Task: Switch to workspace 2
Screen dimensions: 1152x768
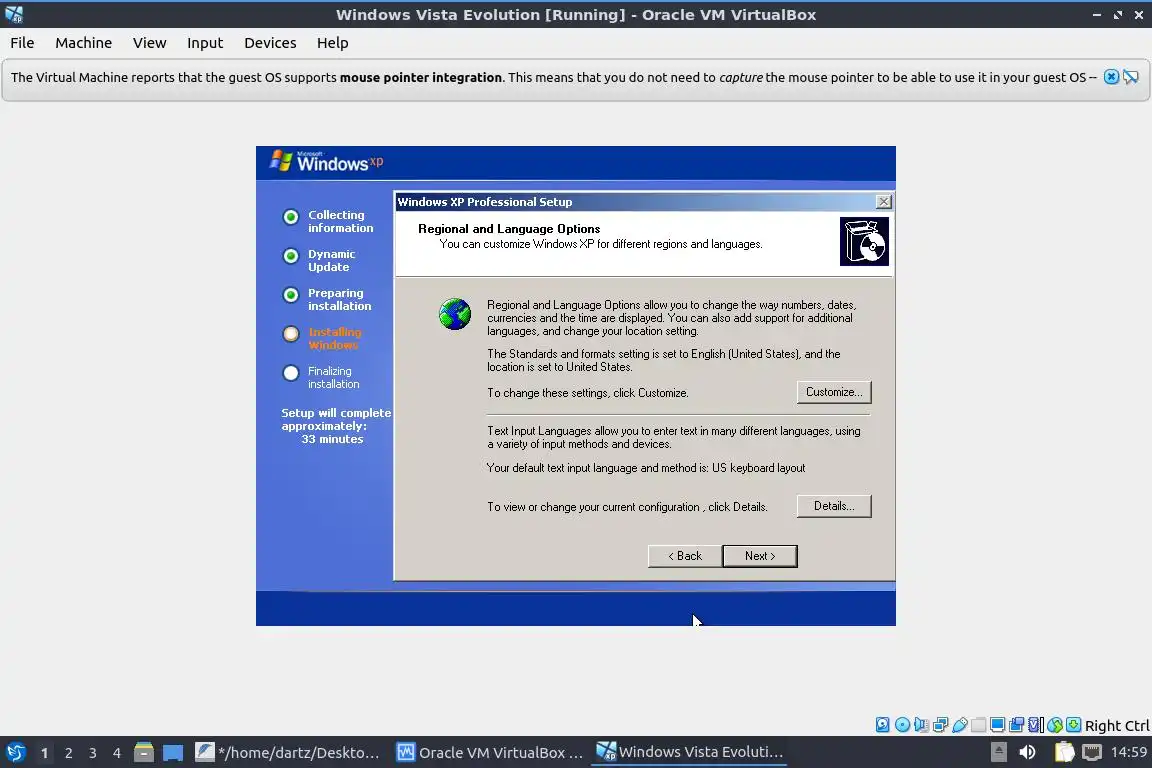Action: [x=68, y=753]
